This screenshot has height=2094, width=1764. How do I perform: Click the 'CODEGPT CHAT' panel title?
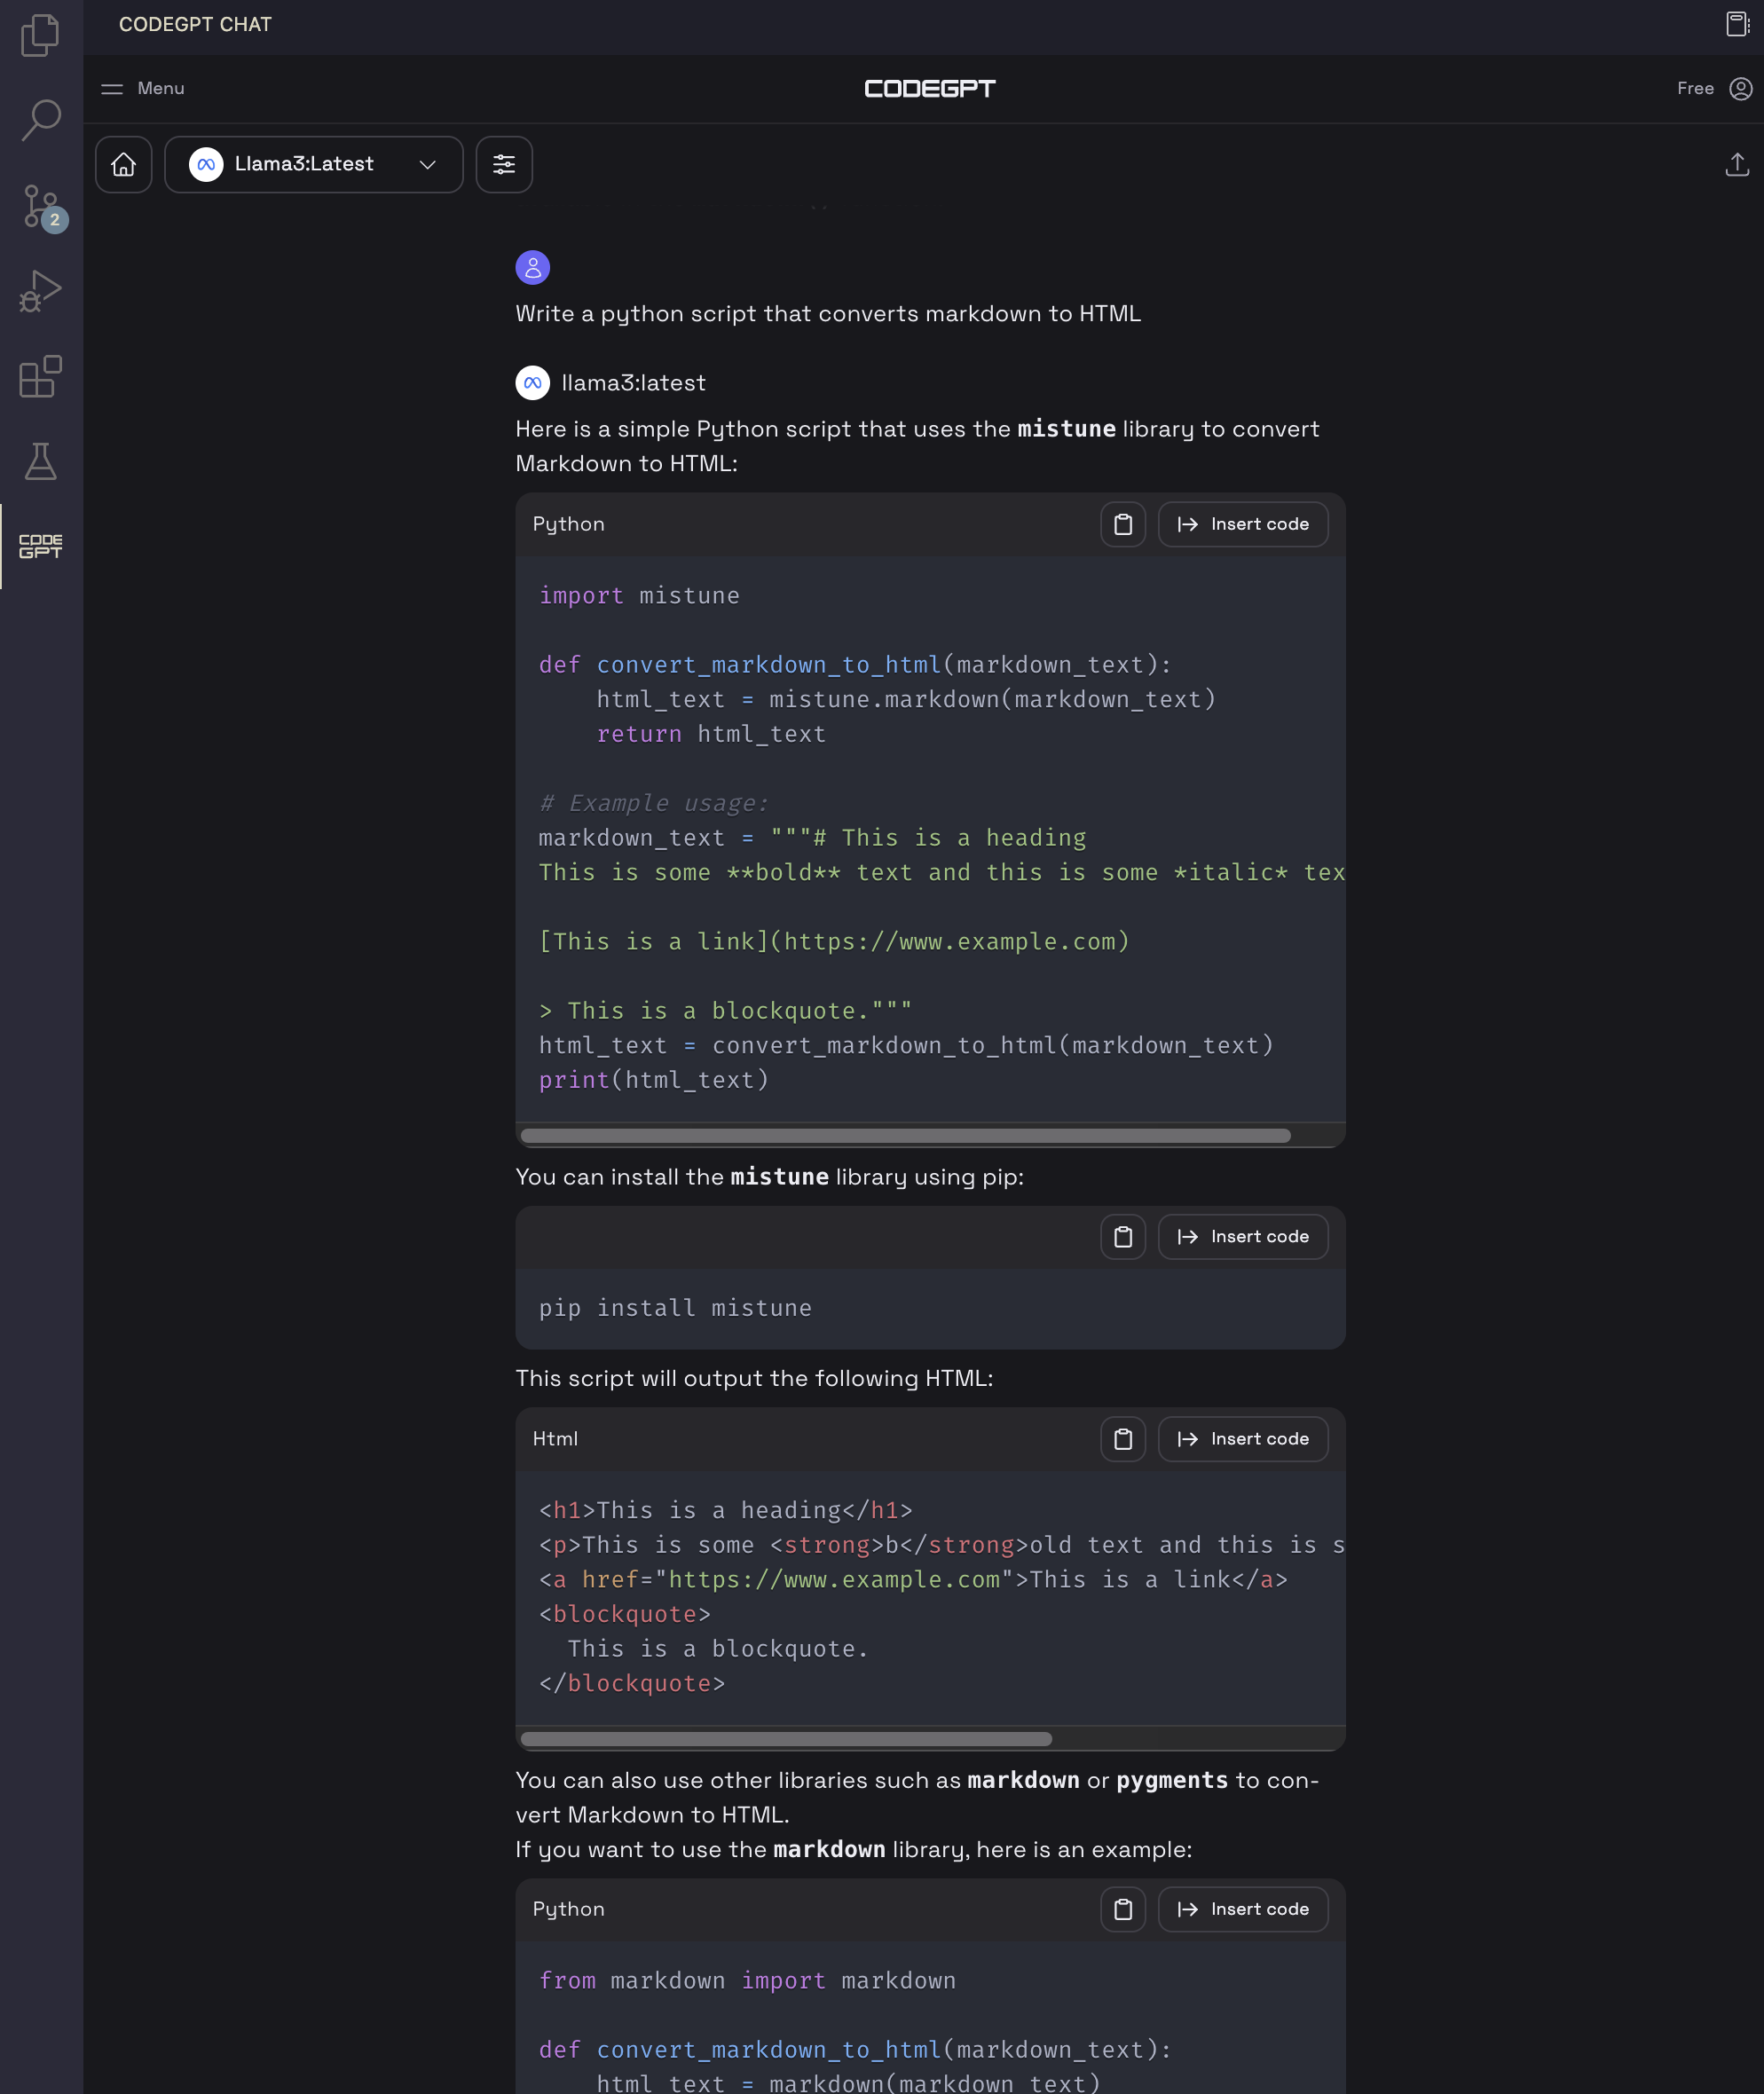click(x=195, y=24)
